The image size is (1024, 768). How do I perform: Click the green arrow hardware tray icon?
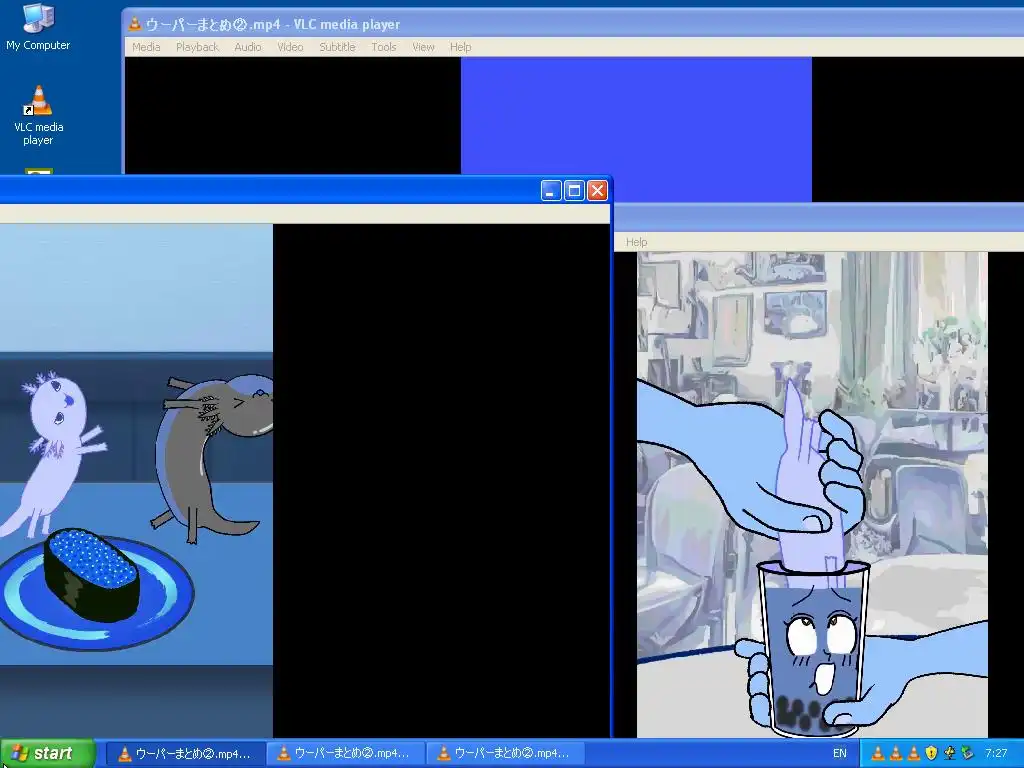point(967,754)
